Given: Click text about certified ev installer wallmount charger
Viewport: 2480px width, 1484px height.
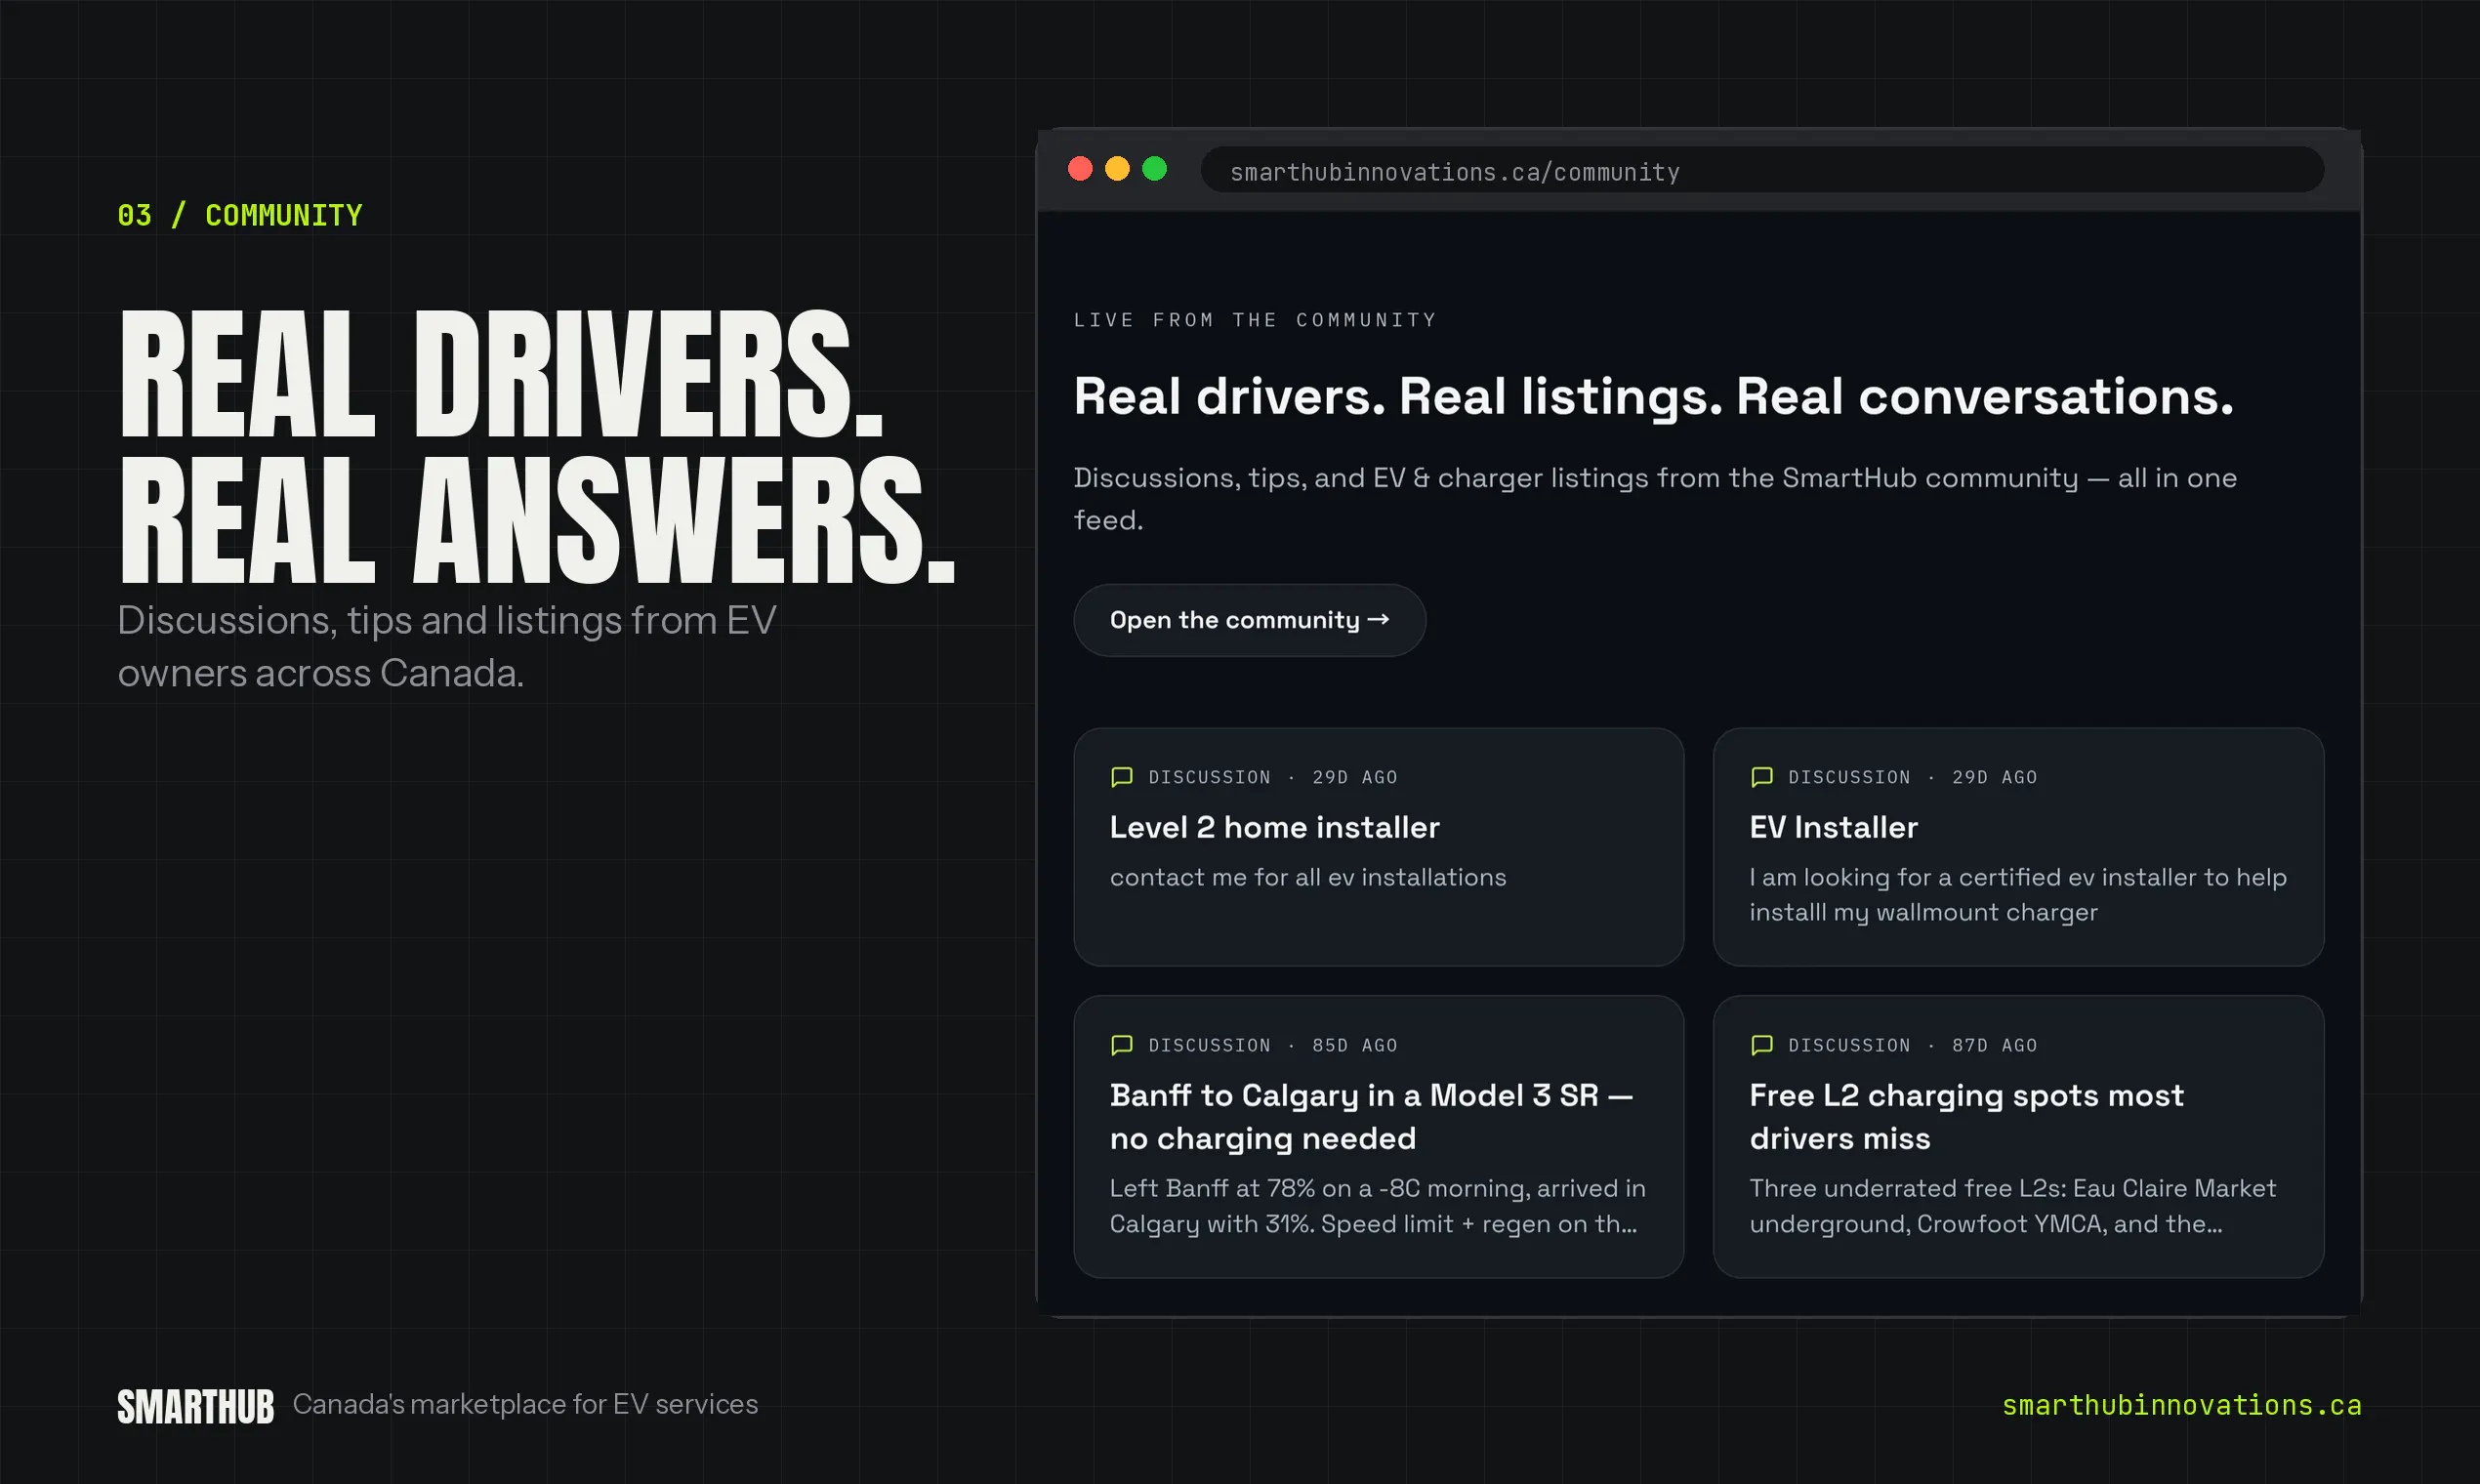Looking at the screenshot, I should click(x=2018, y=895).
